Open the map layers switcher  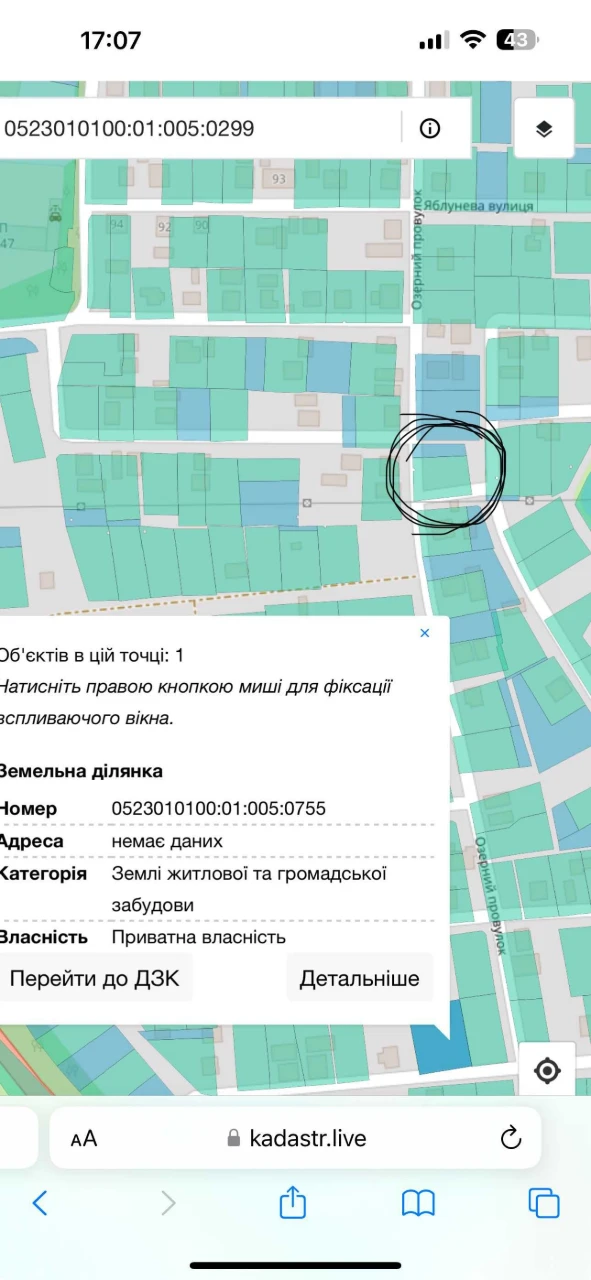[544, 128]
